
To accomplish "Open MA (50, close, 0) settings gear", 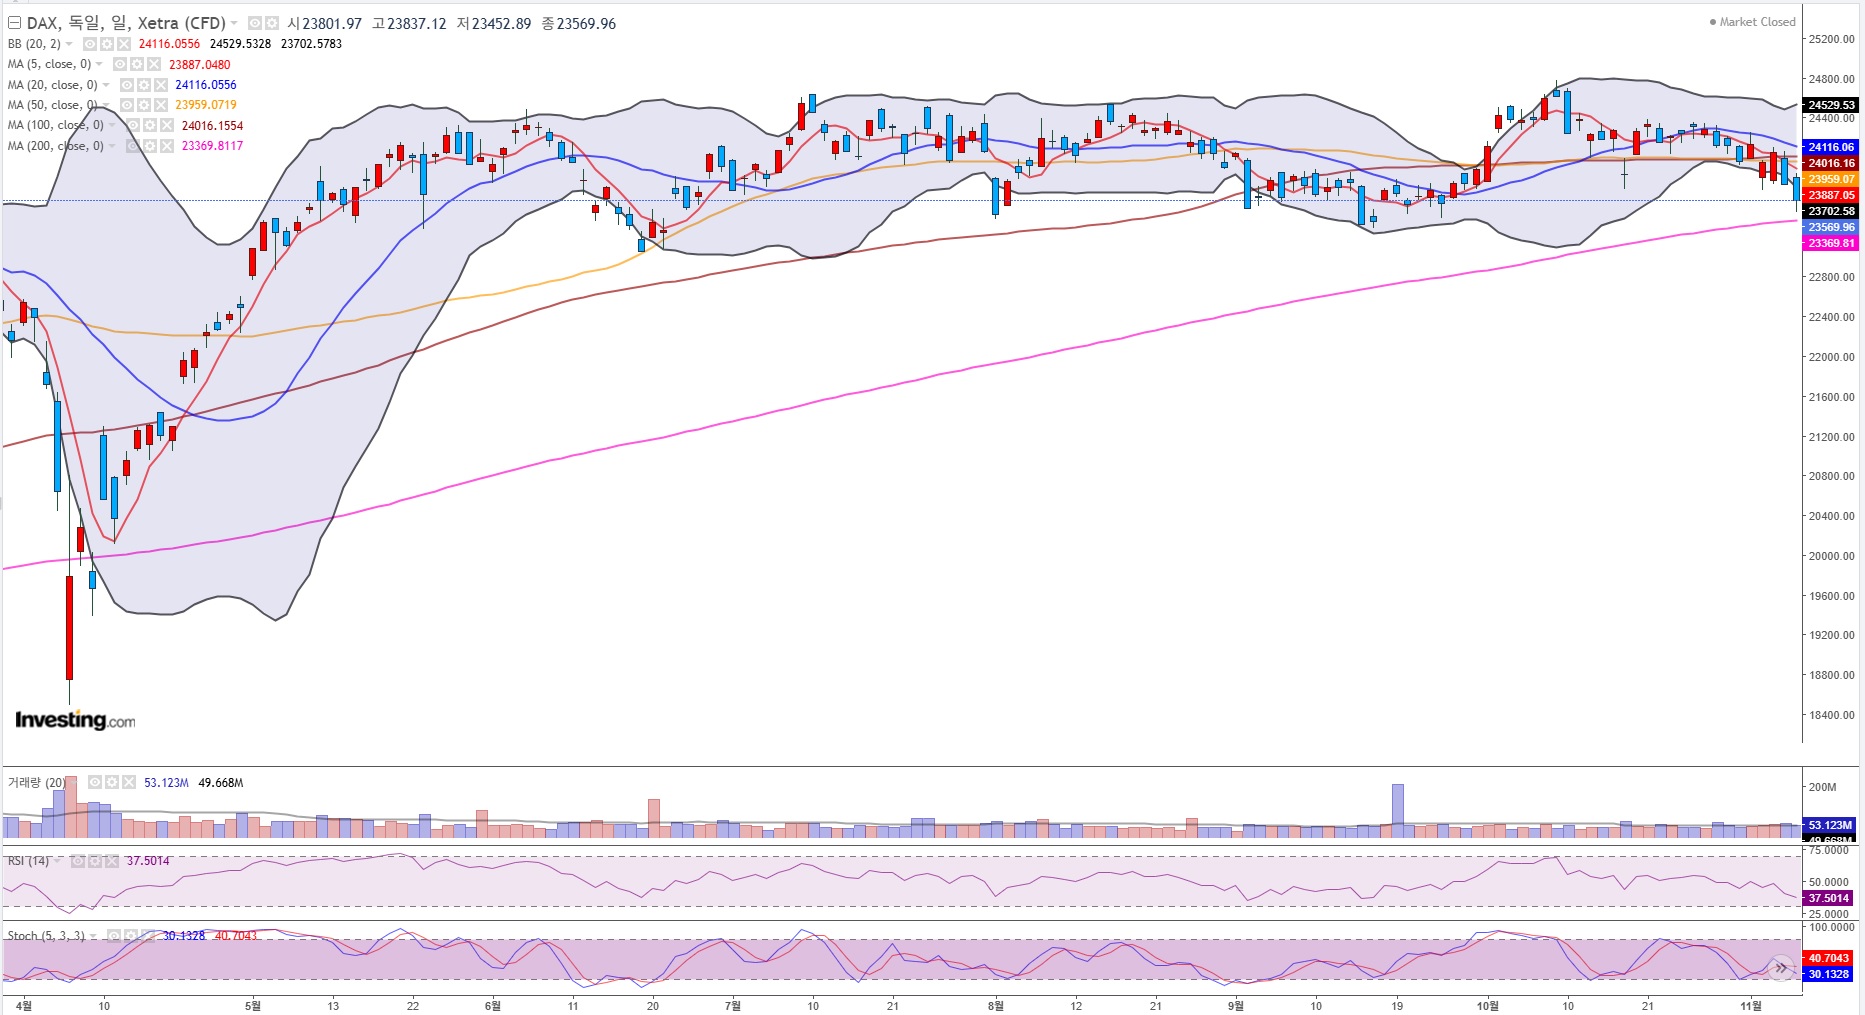I will coord(143,105).
